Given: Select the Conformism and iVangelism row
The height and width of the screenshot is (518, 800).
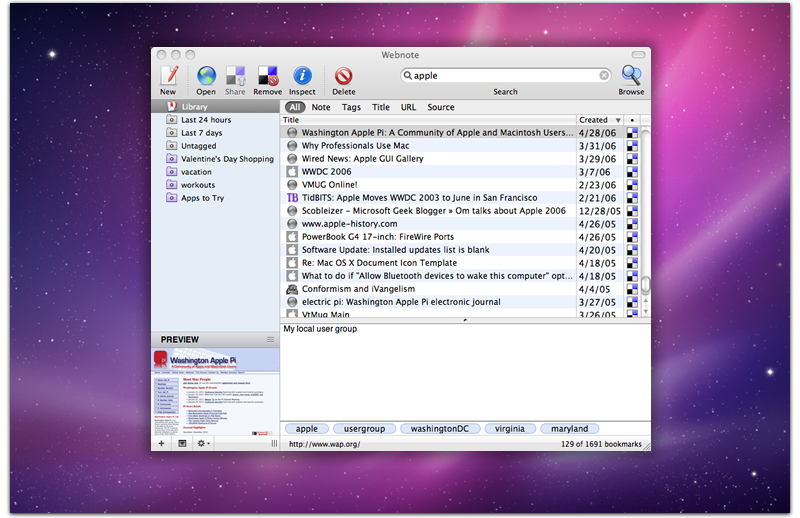Looking at the screenshot, I should point(460,289).
